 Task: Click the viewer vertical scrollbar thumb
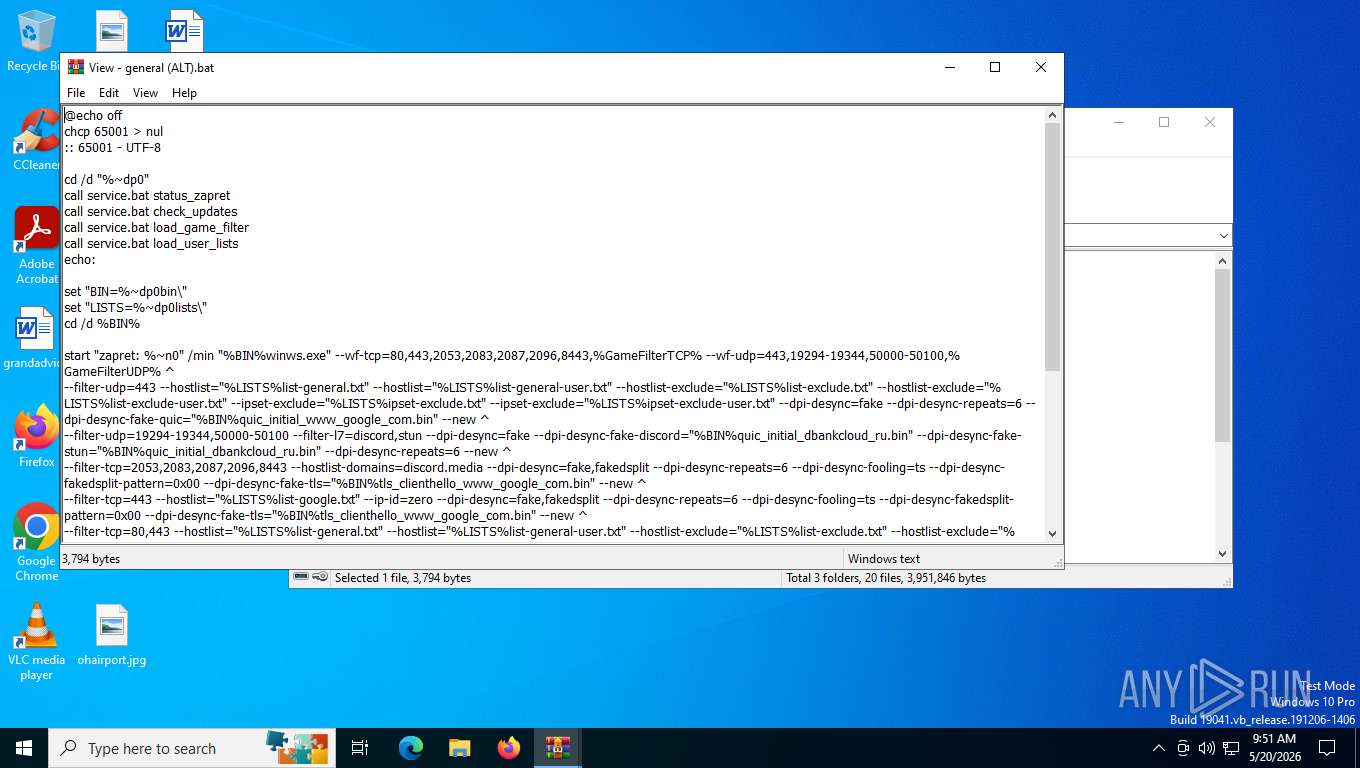click(1052, 246)
